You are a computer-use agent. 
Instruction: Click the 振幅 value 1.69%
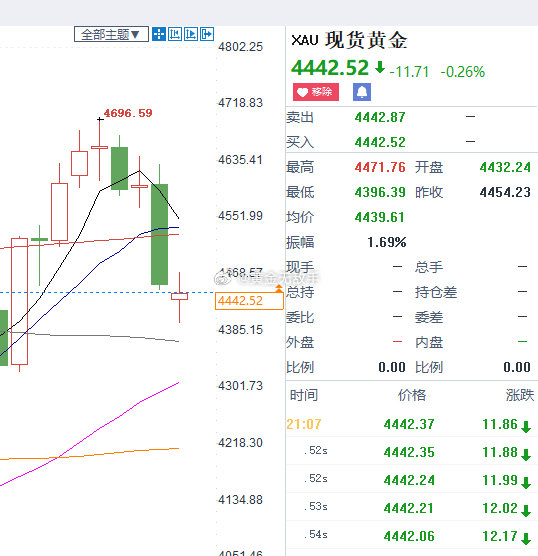pos(387,242)
